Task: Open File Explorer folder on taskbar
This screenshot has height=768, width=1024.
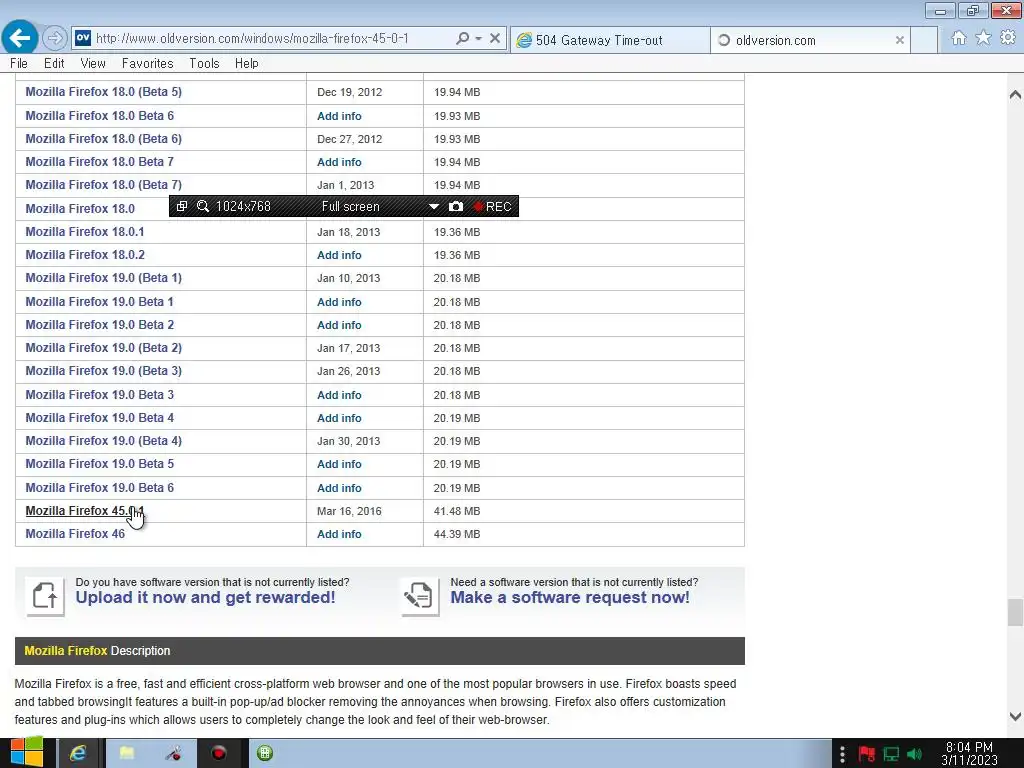Action: point(126,753)
